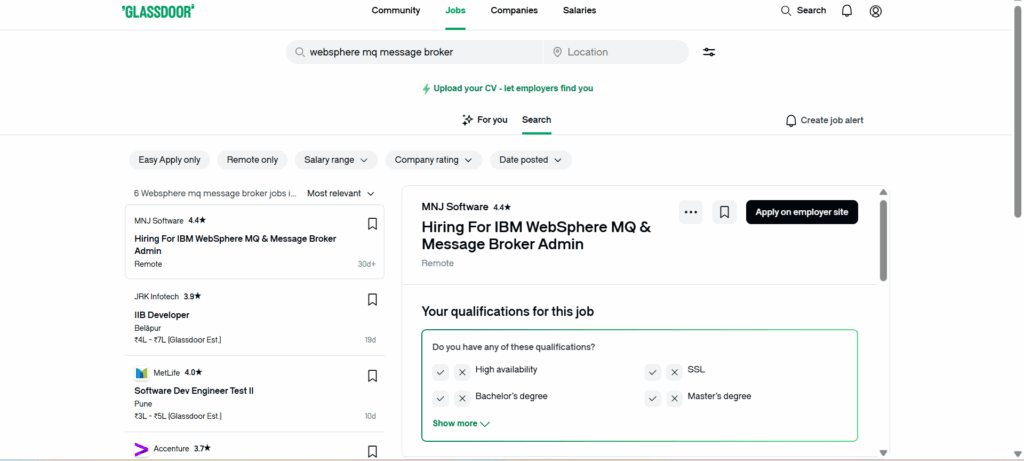
Task: Open the Most relevant sort dropdown
Action: pos(341,194)
